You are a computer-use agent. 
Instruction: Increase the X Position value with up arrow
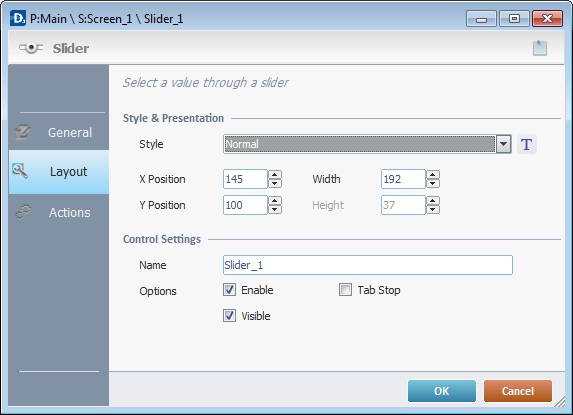tap(275, 175)
